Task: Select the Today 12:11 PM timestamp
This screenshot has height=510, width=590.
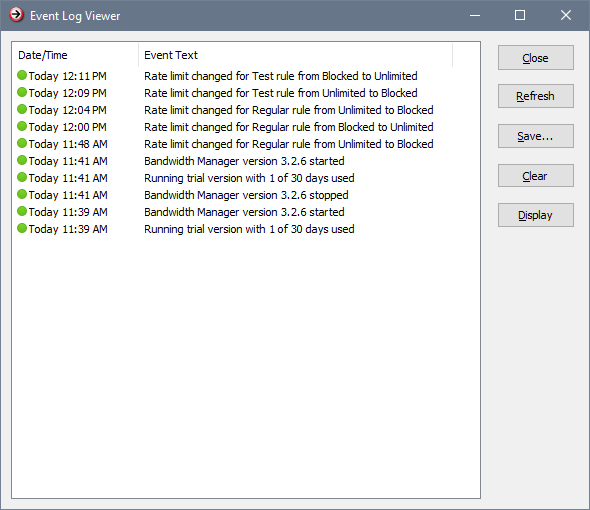Action: [67, 76]
